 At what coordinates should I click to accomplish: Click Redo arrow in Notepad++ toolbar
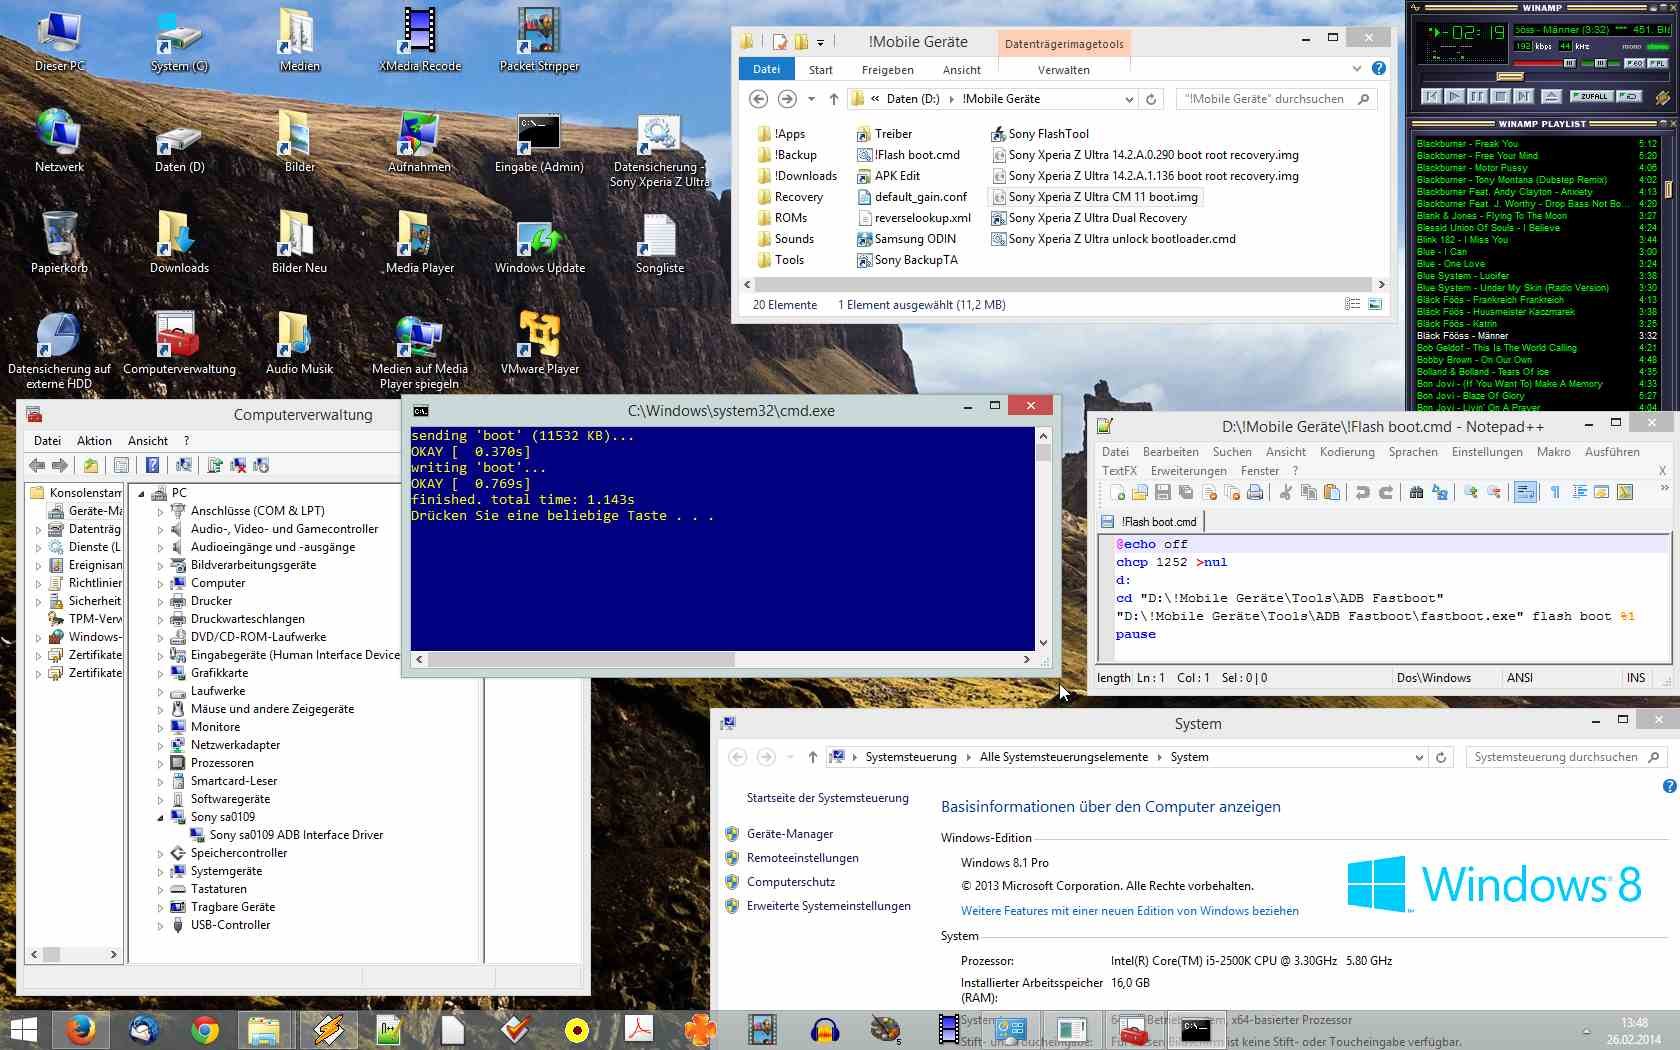point(1385,492)
